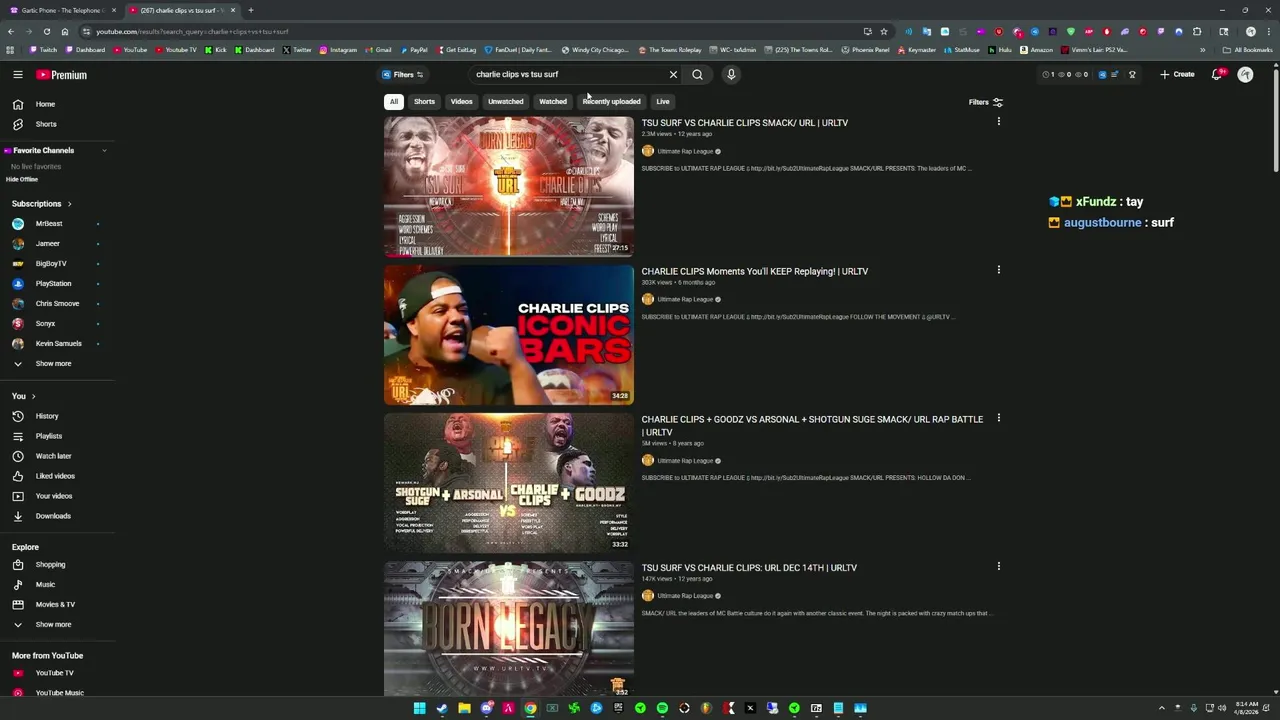Select the Shorts filter chip
Image resolution: width=1280 pixels, height=720 pixels.
(424, 101)
